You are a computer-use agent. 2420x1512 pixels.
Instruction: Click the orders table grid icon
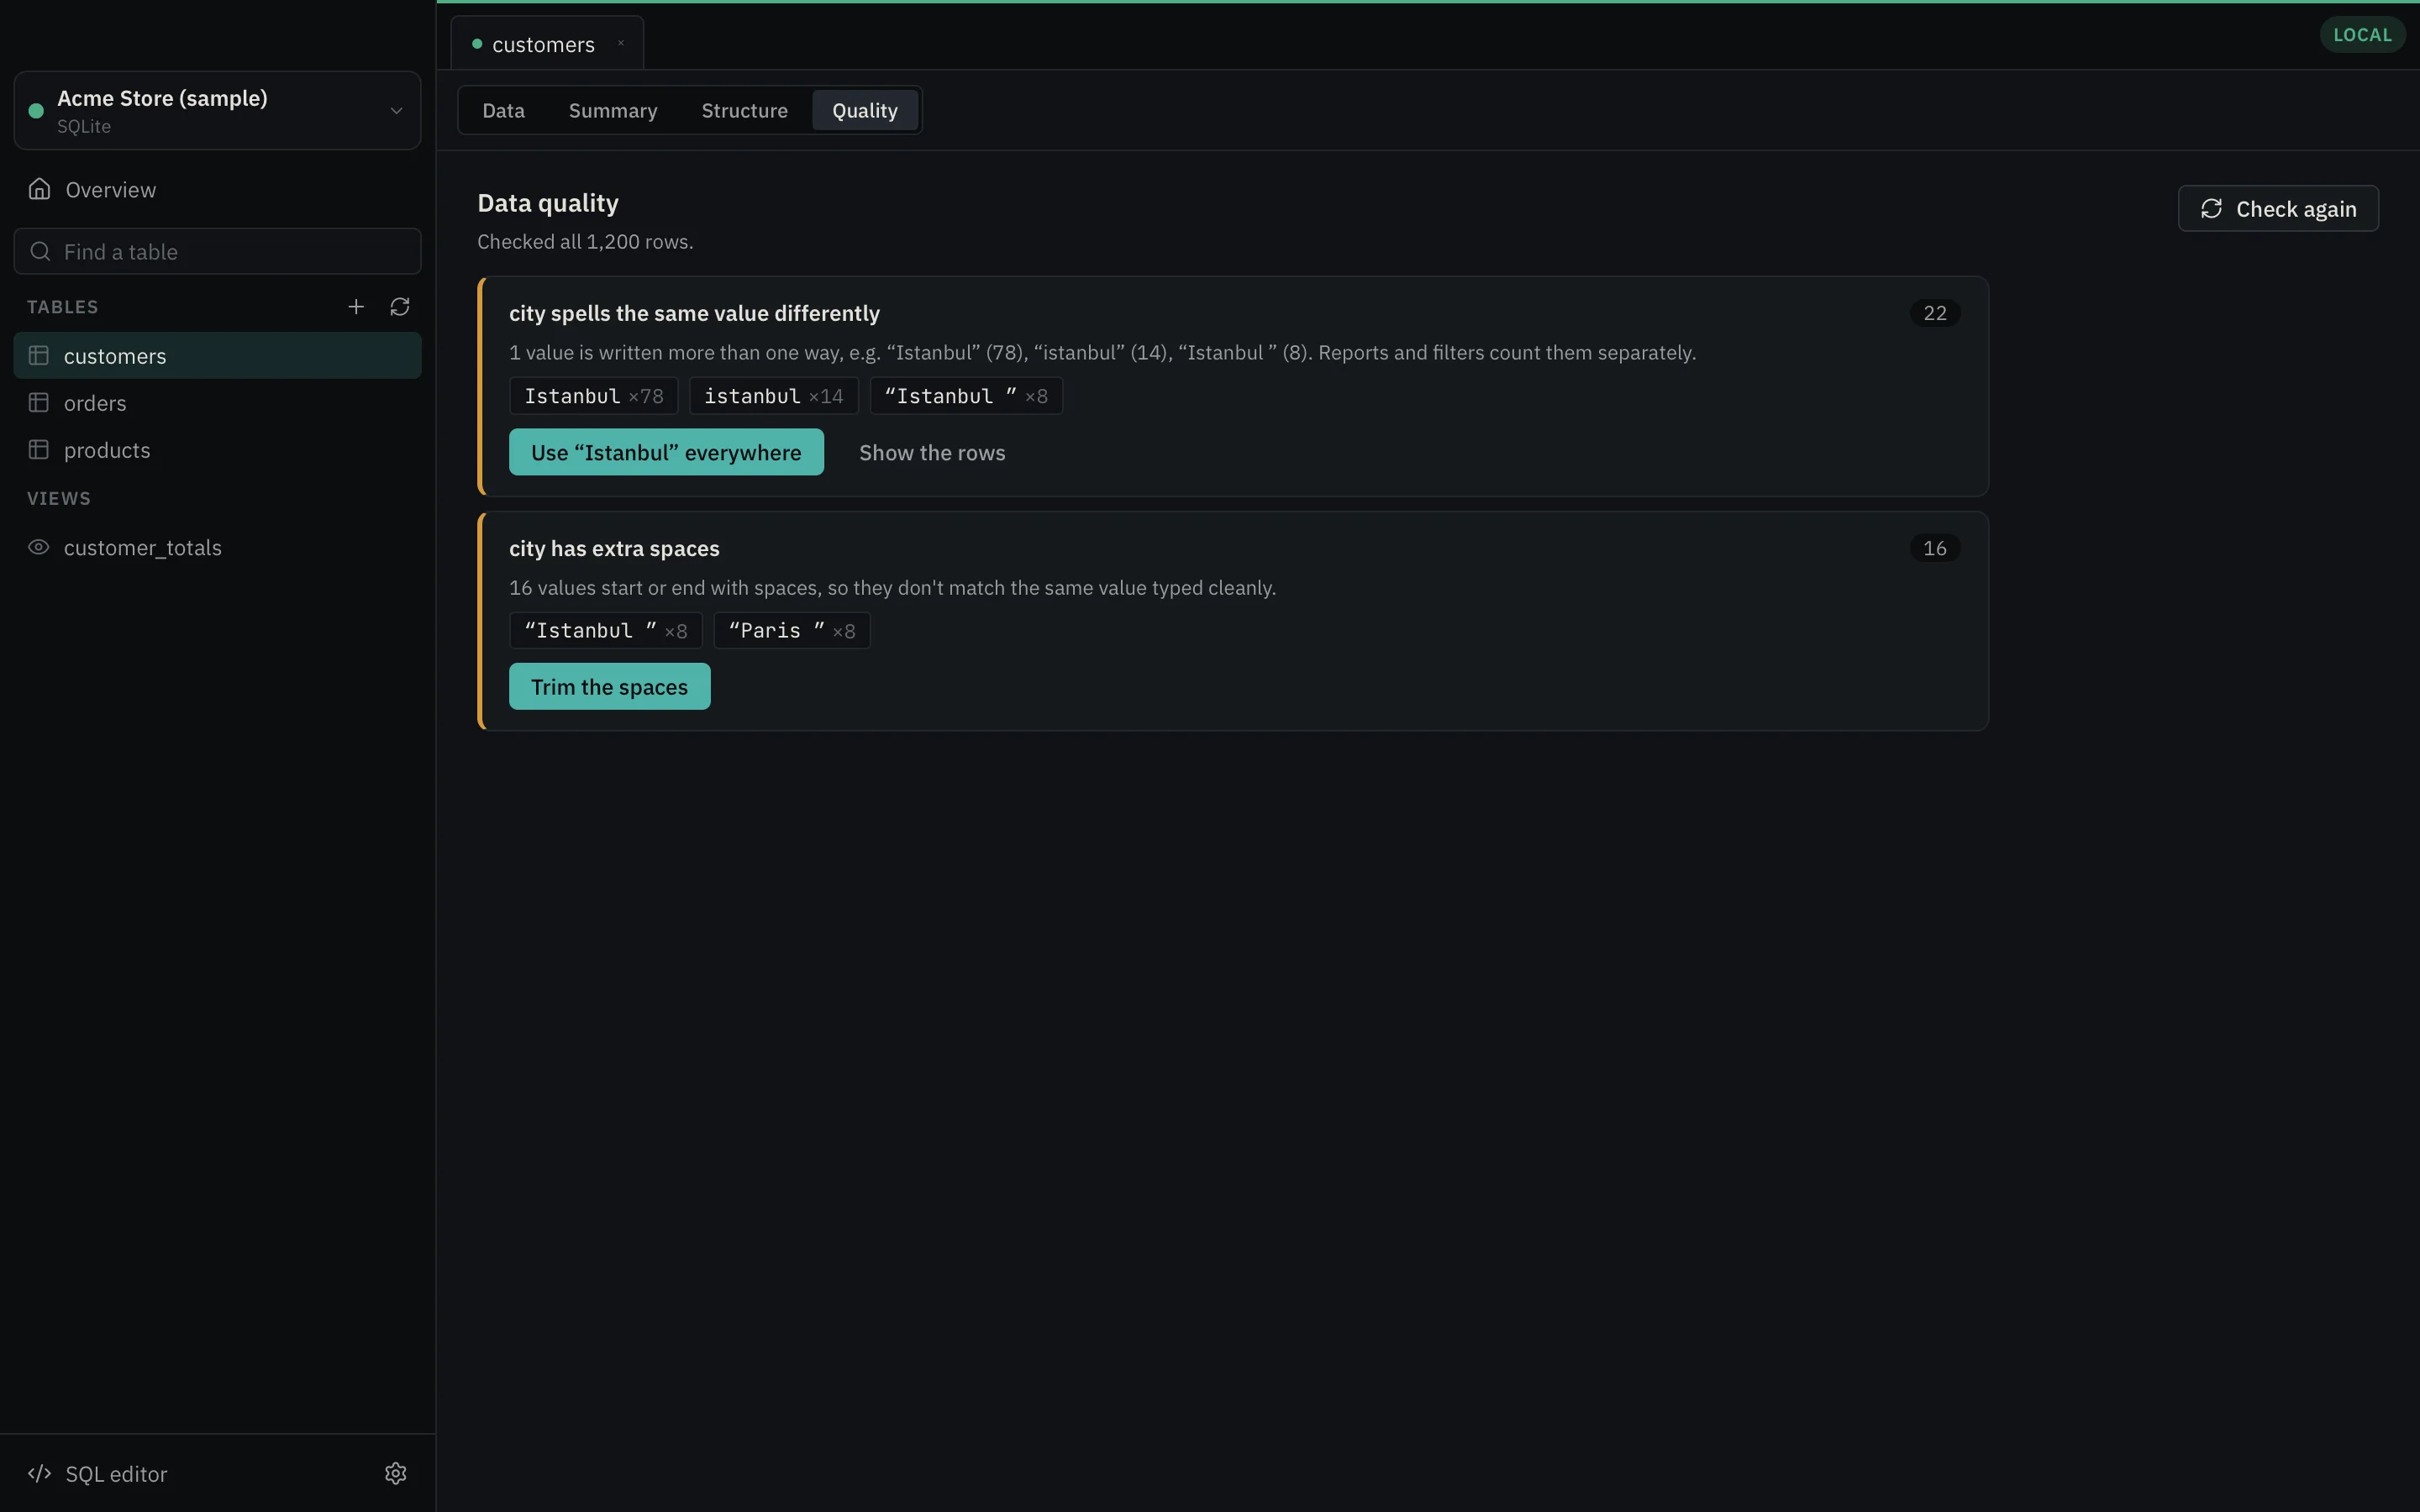click(x=39, y=403)
